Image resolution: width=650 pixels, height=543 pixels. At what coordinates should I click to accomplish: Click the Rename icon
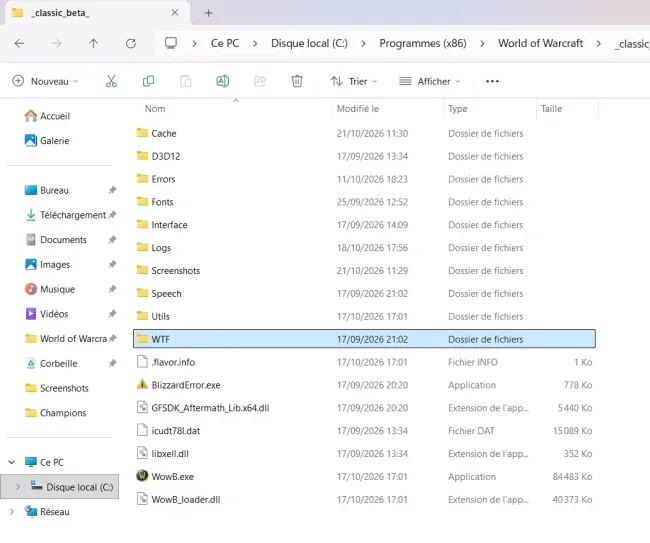(223, 81)
